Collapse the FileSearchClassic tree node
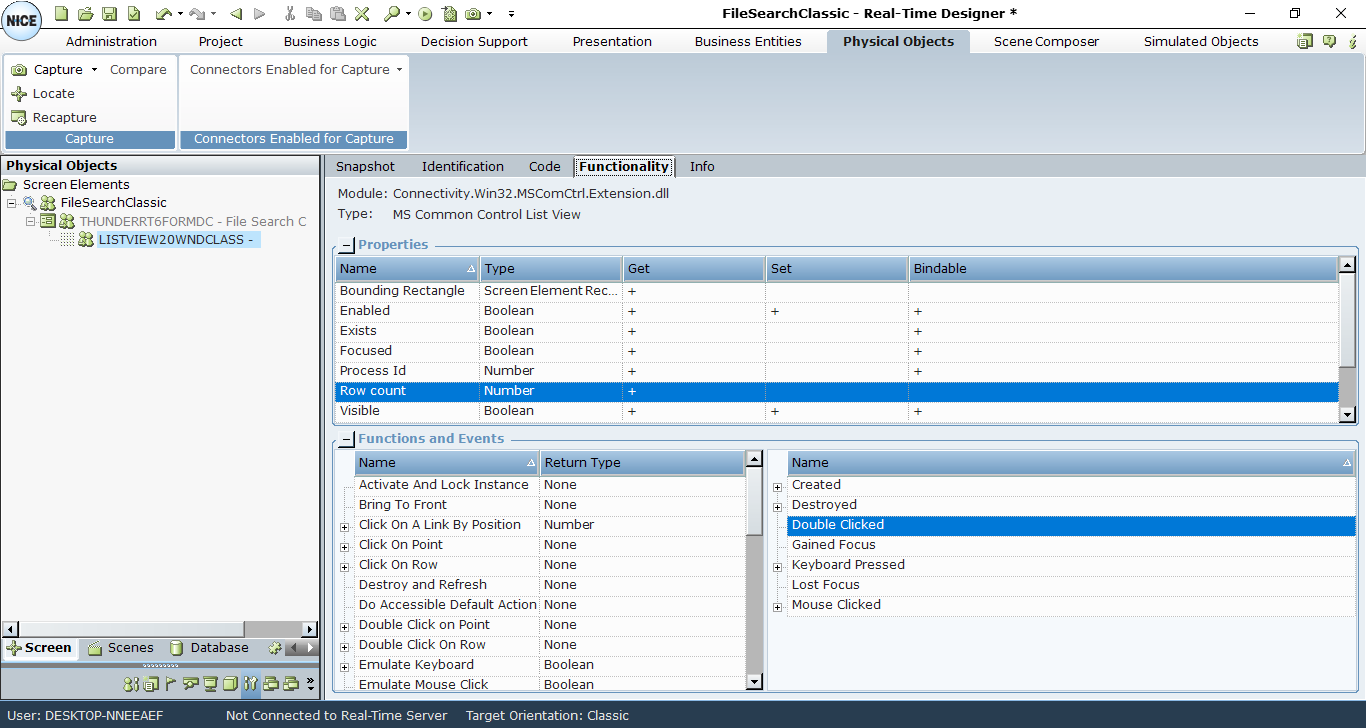Image resolution: width=1366 pixels, height=728 pixels. 12,203
